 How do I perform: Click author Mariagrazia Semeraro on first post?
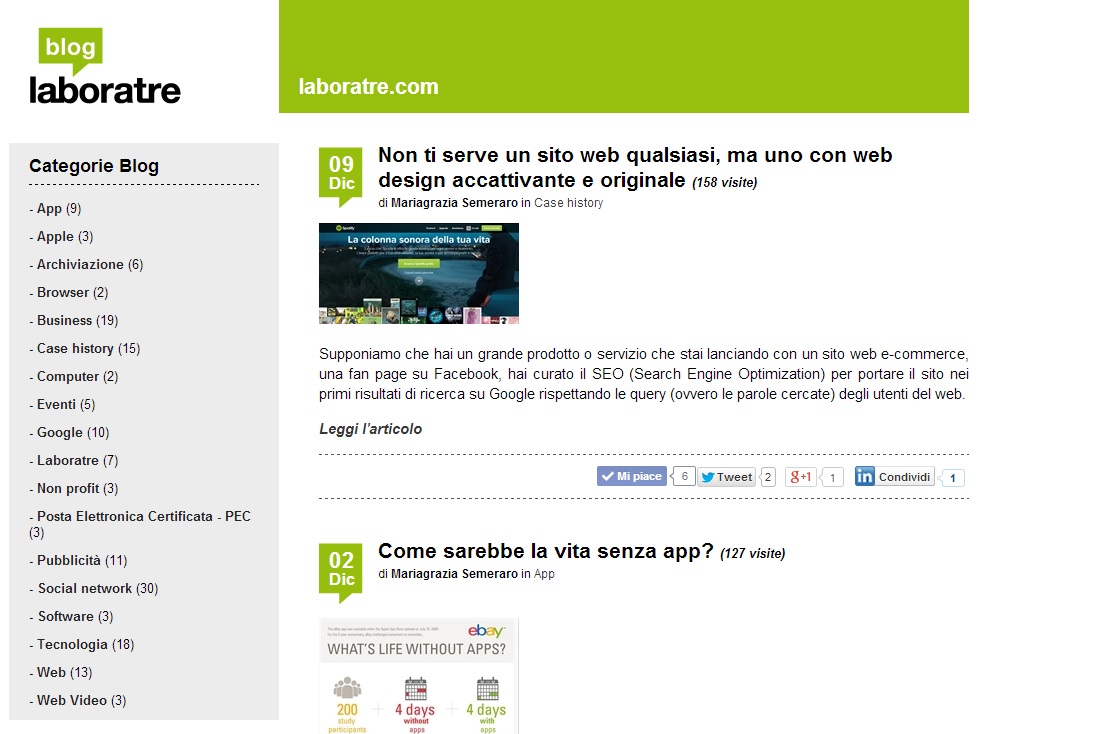point(454,203)
